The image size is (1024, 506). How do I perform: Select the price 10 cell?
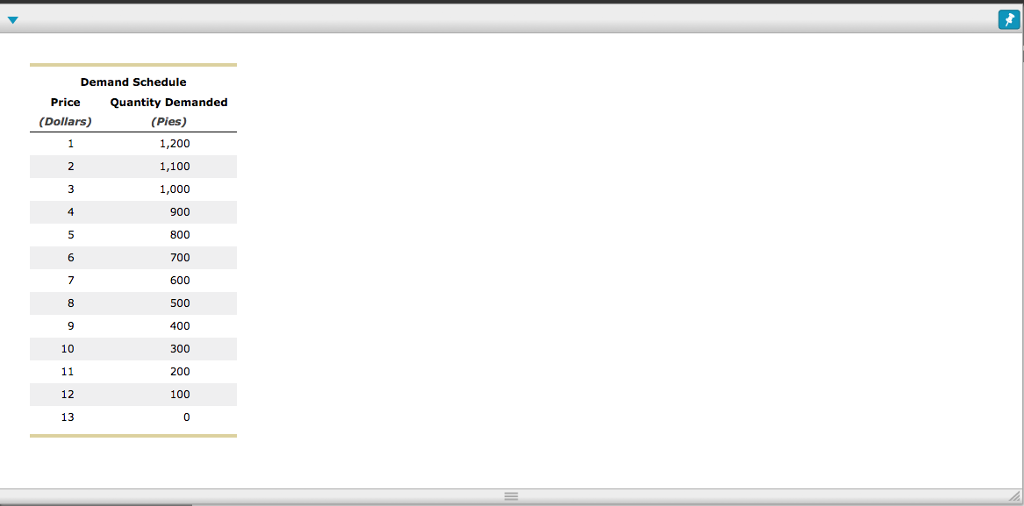[68, 349]
